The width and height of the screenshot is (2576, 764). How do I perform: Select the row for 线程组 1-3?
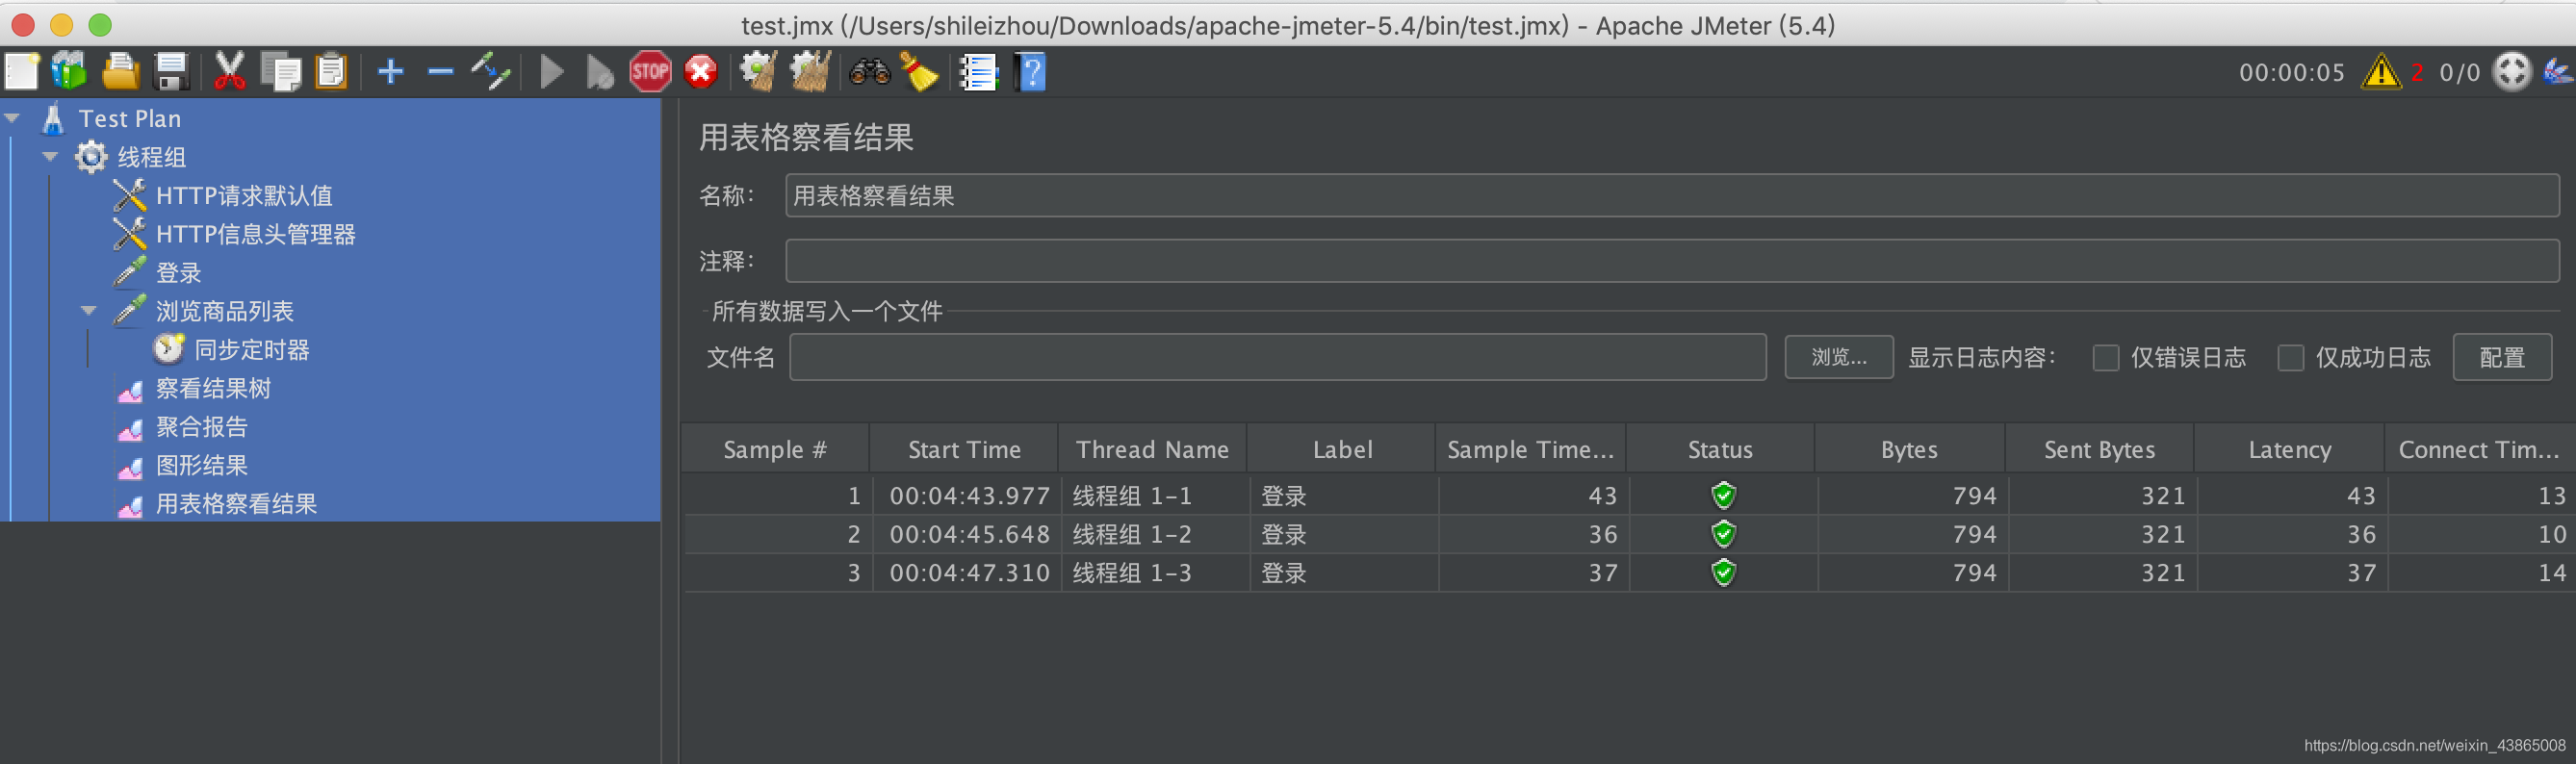1629,573
